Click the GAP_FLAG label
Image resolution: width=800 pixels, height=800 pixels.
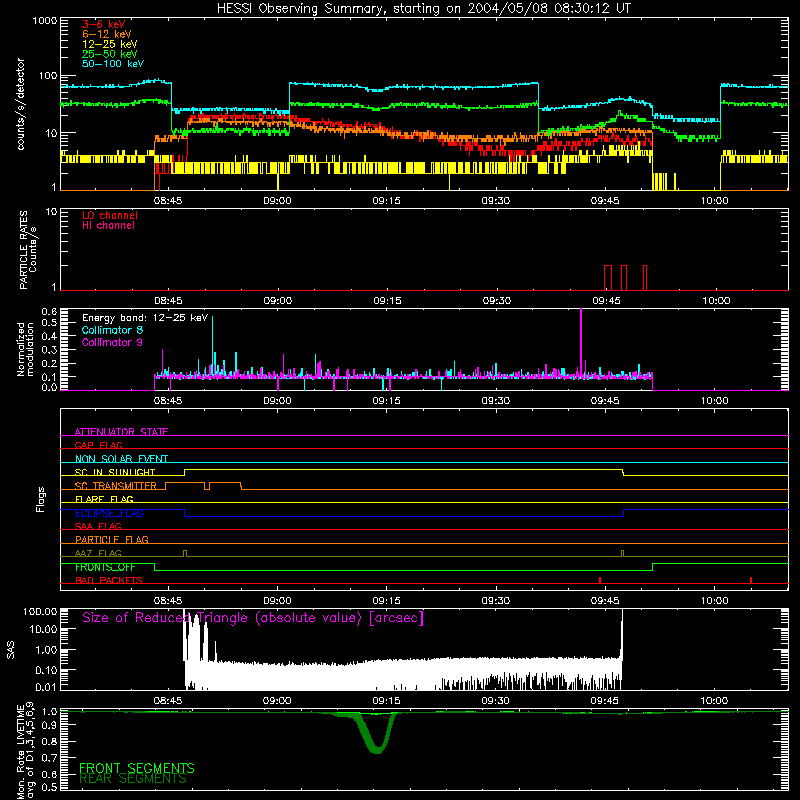[98, 445]
